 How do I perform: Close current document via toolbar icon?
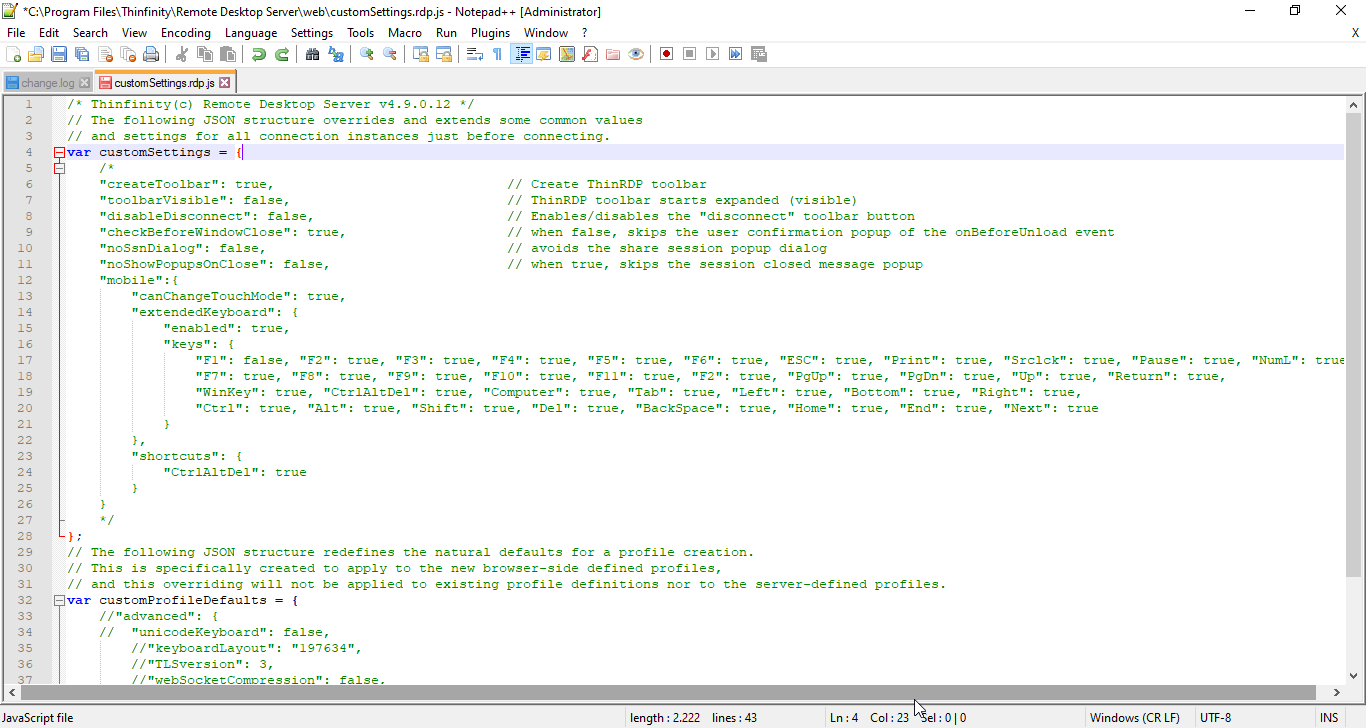(x=105, y=54)
